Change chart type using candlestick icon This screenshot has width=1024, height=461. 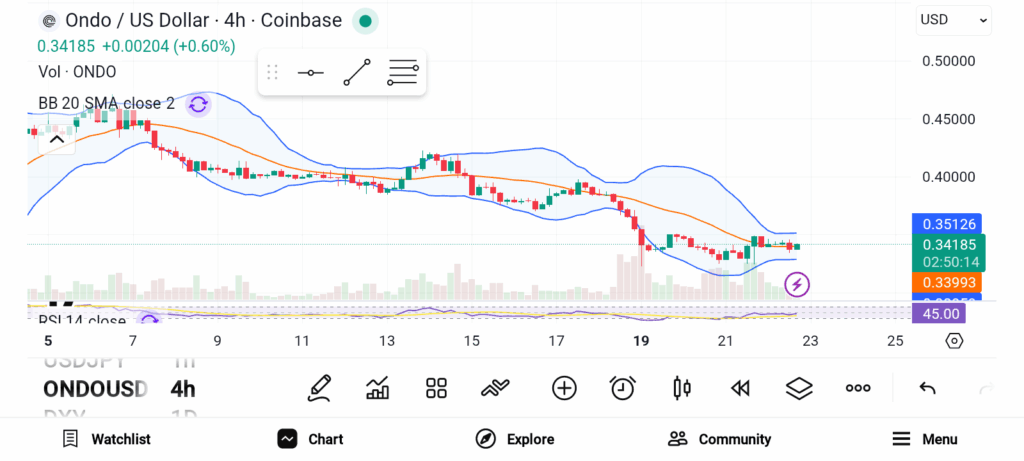[x=682, y=388]
